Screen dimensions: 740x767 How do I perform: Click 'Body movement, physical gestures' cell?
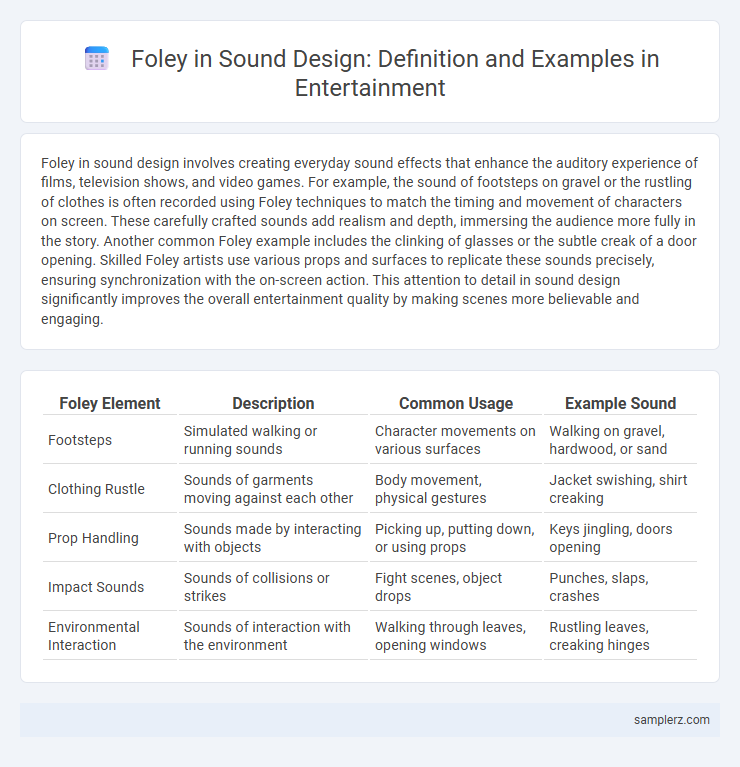(456, 489)
